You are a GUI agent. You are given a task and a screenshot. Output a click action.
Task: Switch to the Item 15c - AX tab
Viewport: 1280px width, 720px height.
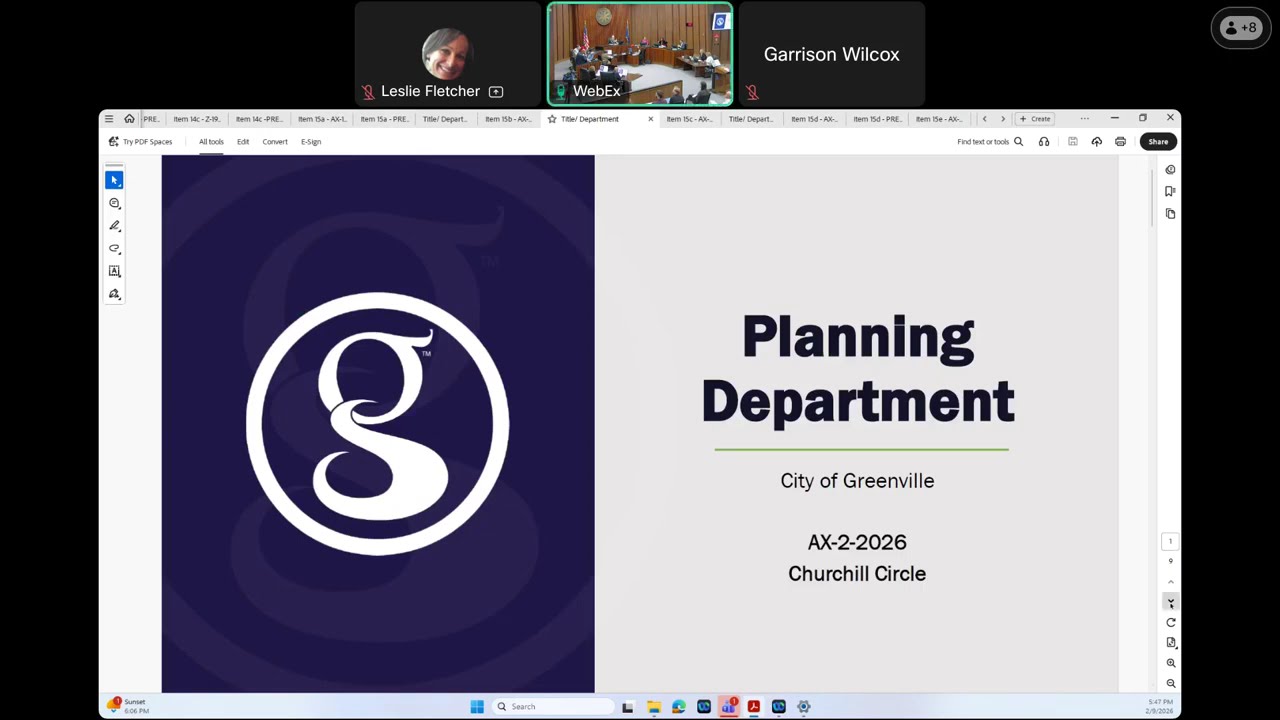click(689, 119)
